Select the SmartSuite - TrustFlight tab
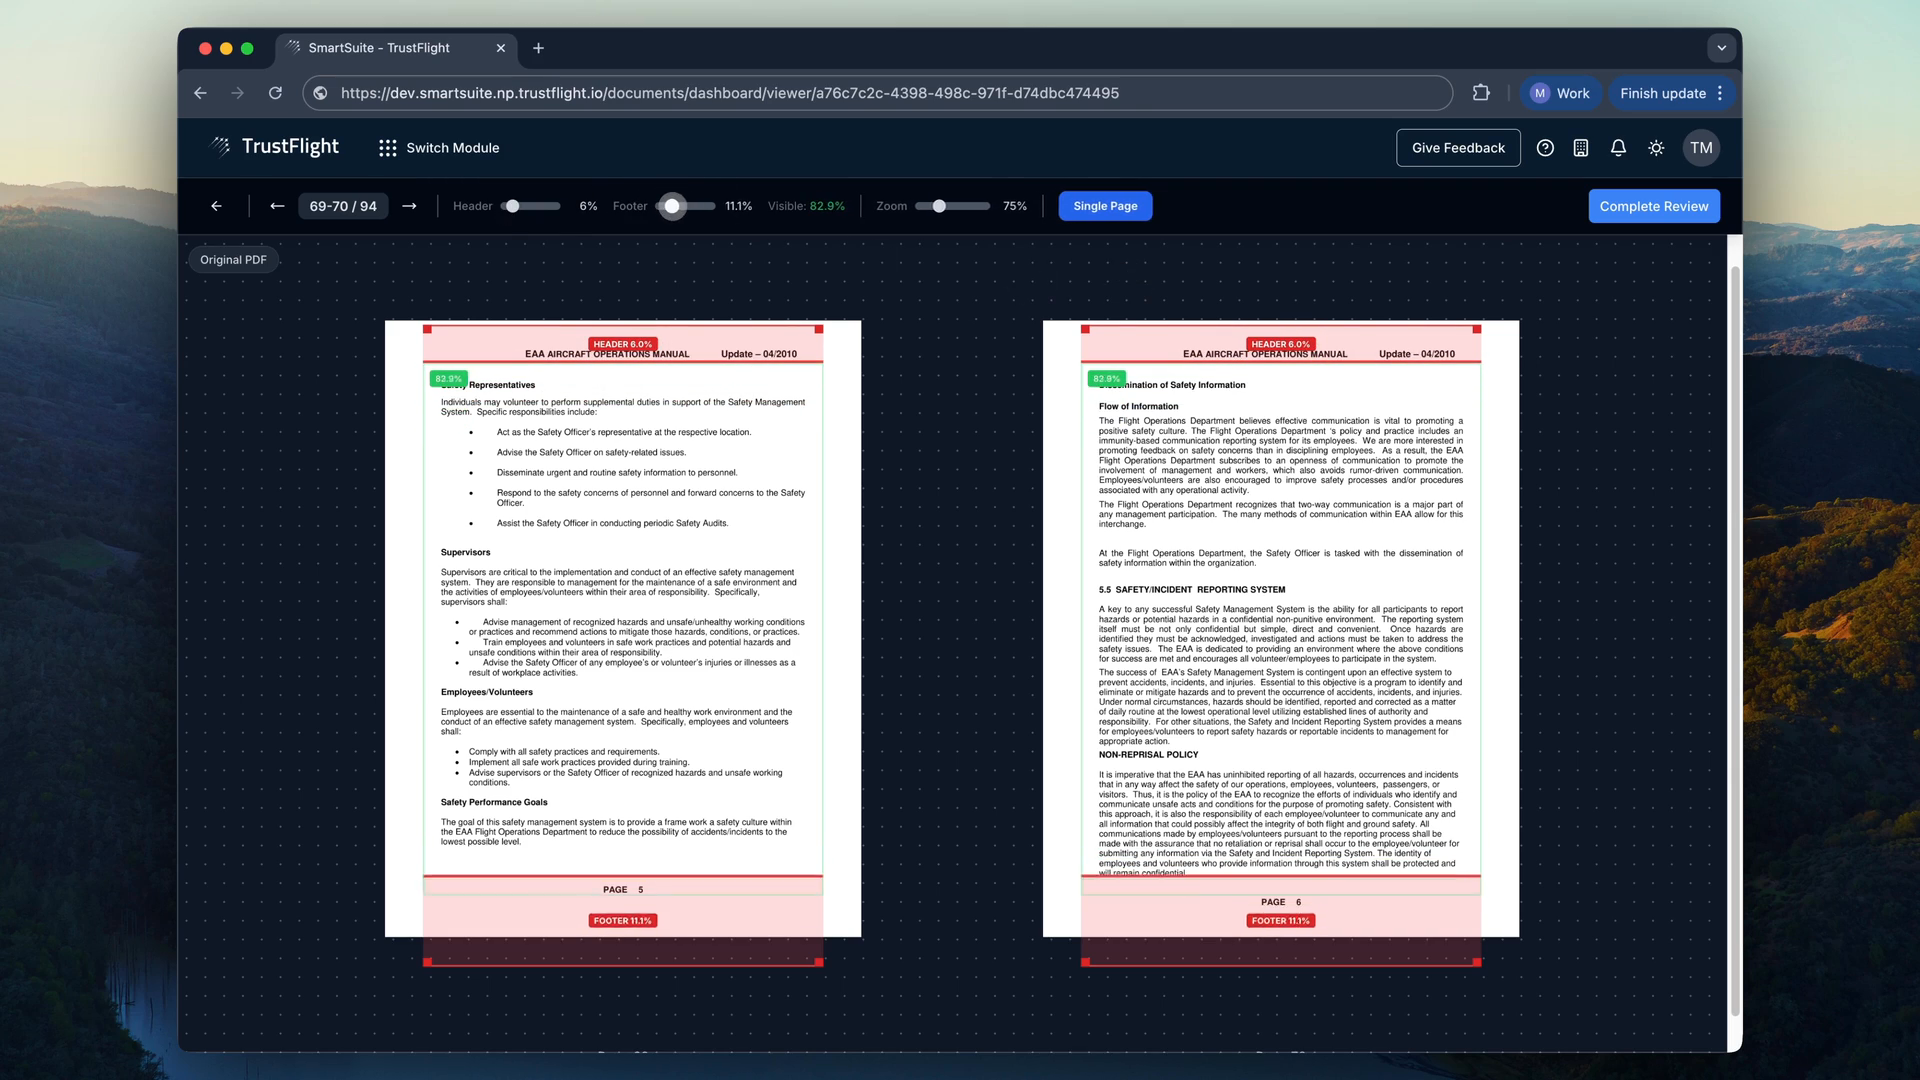This screenshot has height=1080, width=1920. 380,48
